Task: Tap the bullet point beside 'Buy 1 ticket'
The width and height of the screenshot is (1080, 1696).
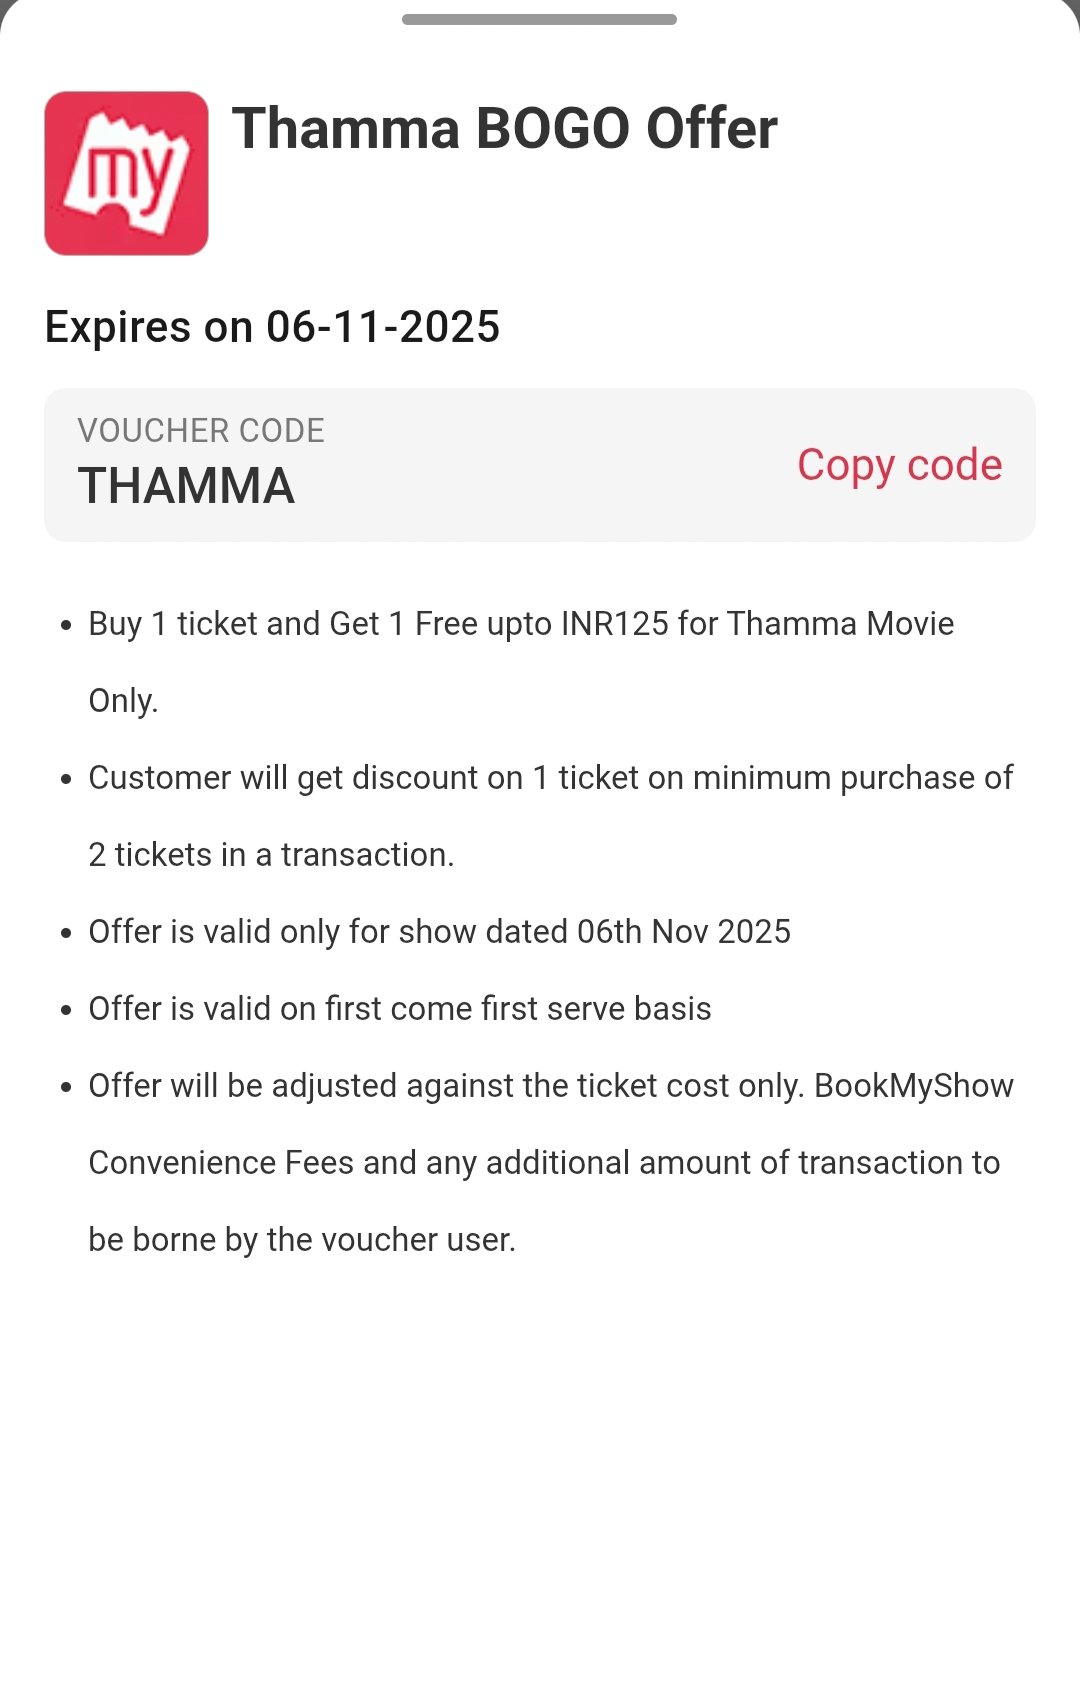Action: pos(66,626)
